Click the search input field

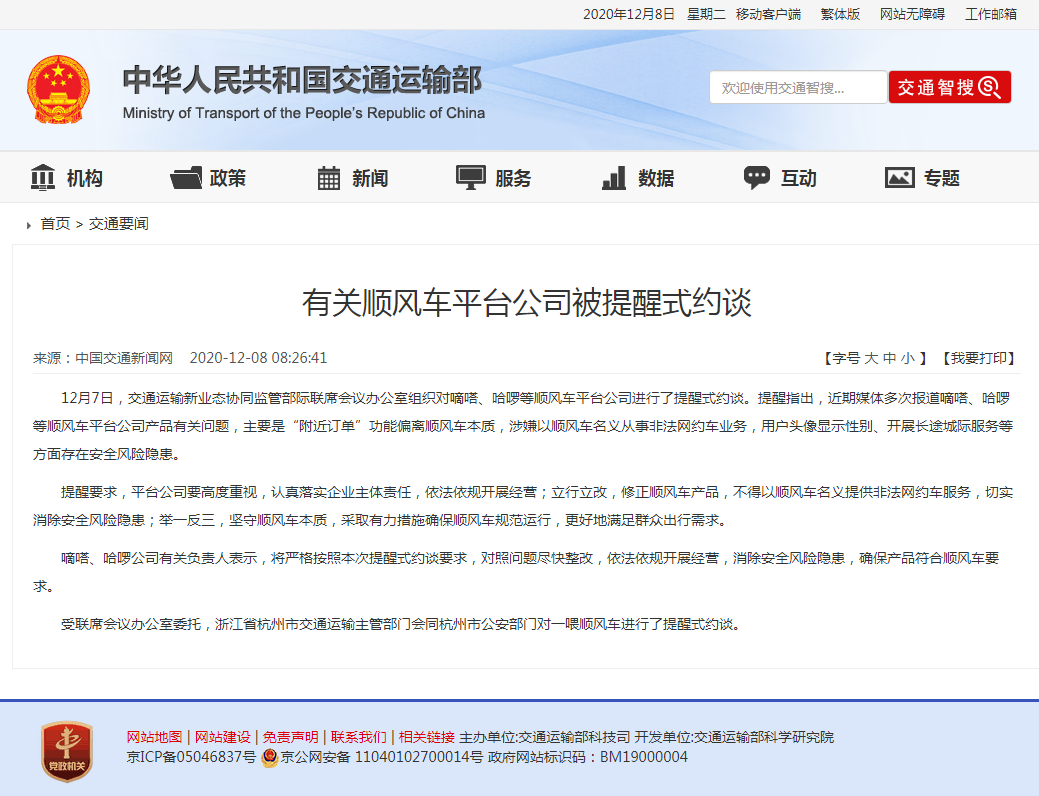point(797,87)
